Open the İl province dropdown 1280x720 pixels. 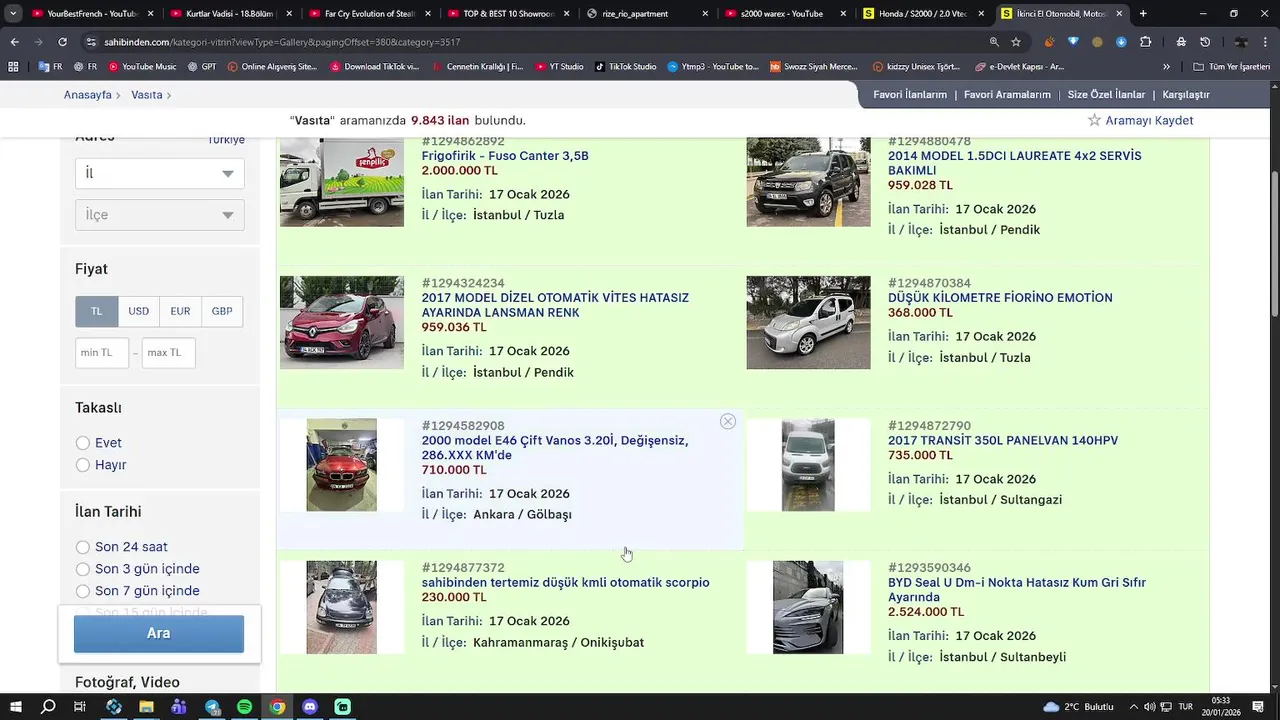tap(160, 173)
